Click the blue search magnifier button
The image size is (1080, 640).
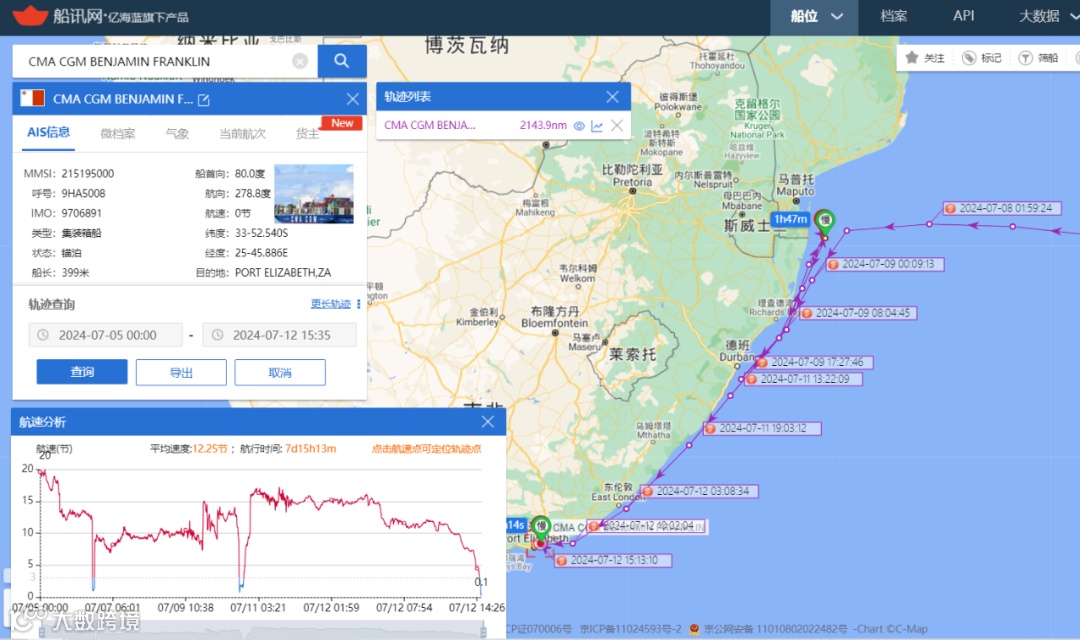(x=342, y=61)
